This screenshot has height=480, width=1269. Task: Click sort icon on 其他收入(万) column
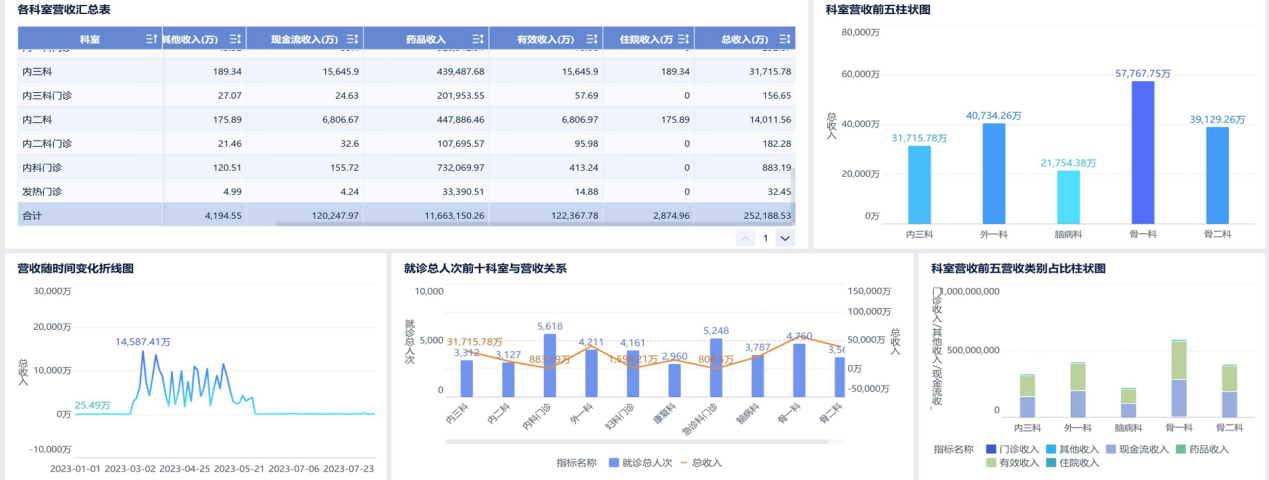(234, 39)
